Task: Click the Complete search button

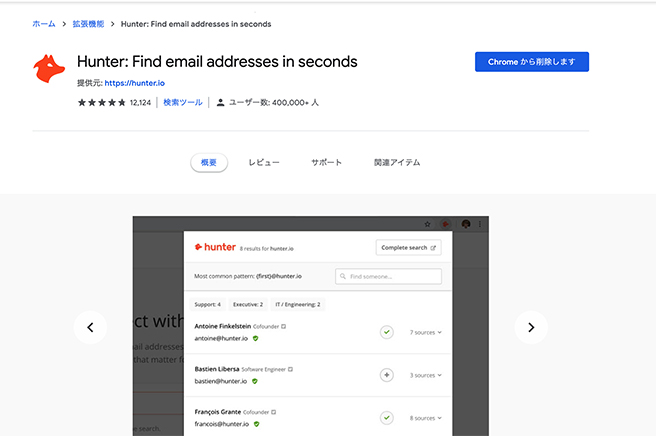Action: coord(408,248)
